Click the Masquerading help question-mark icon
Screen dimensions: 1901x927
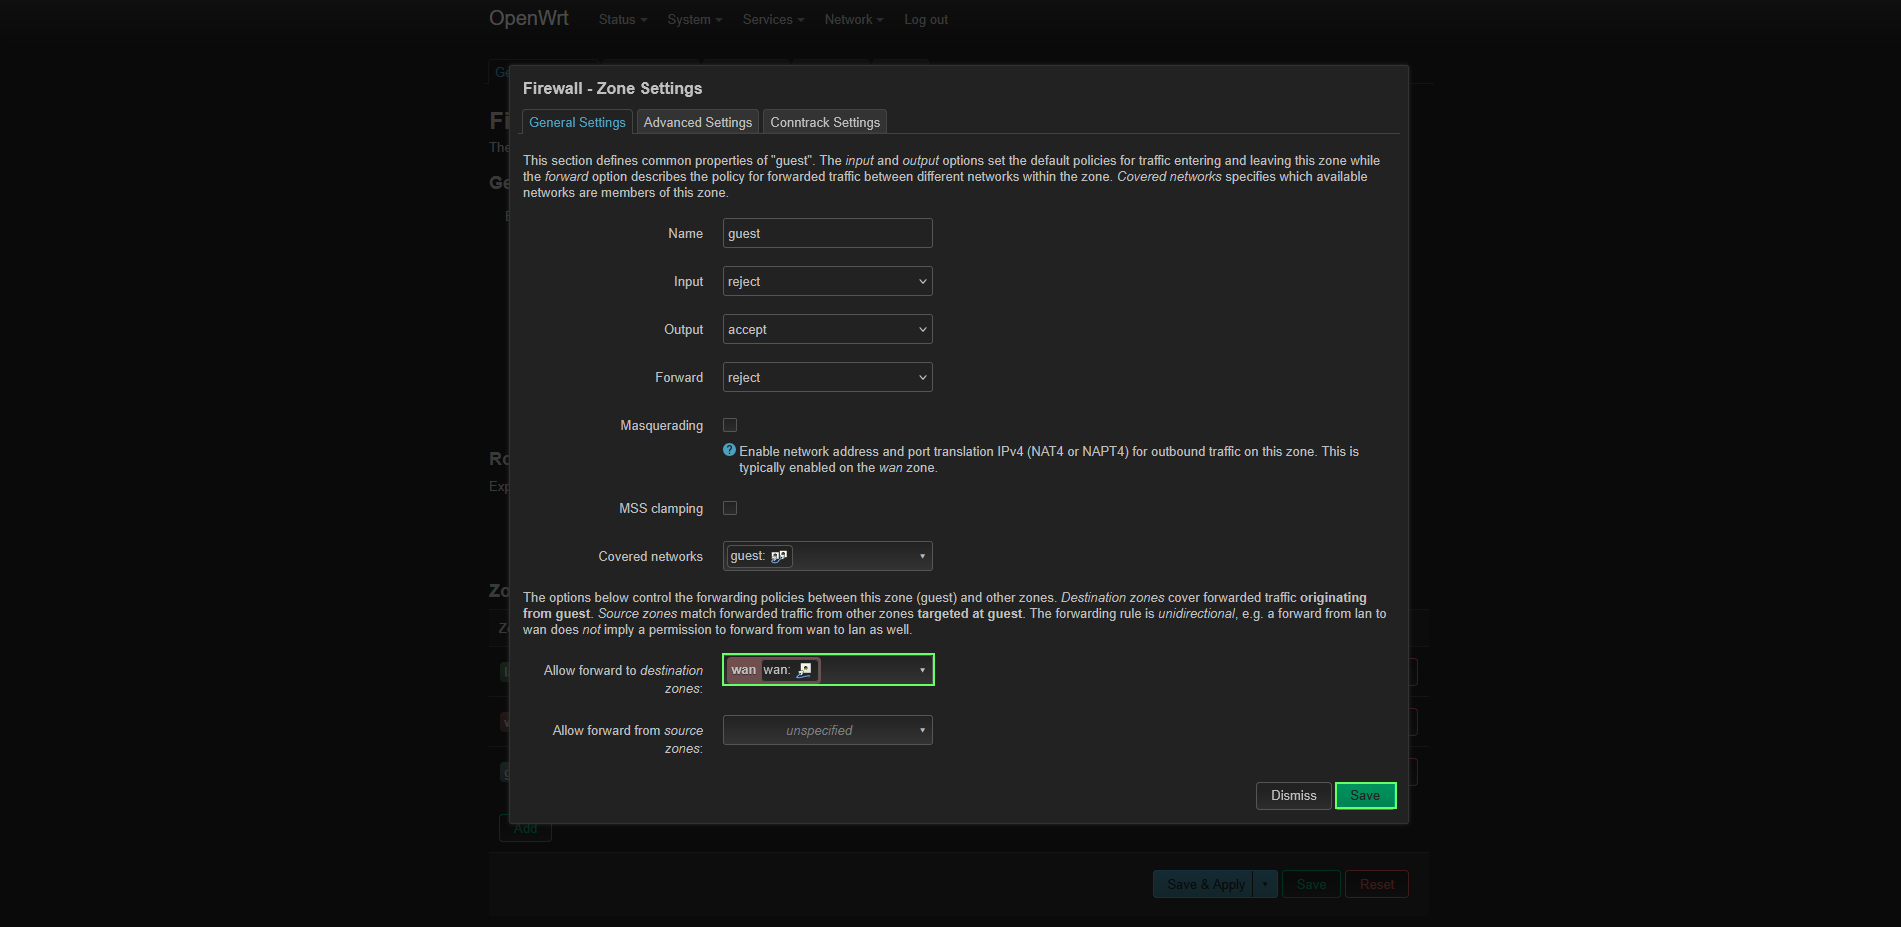(729, 450)
